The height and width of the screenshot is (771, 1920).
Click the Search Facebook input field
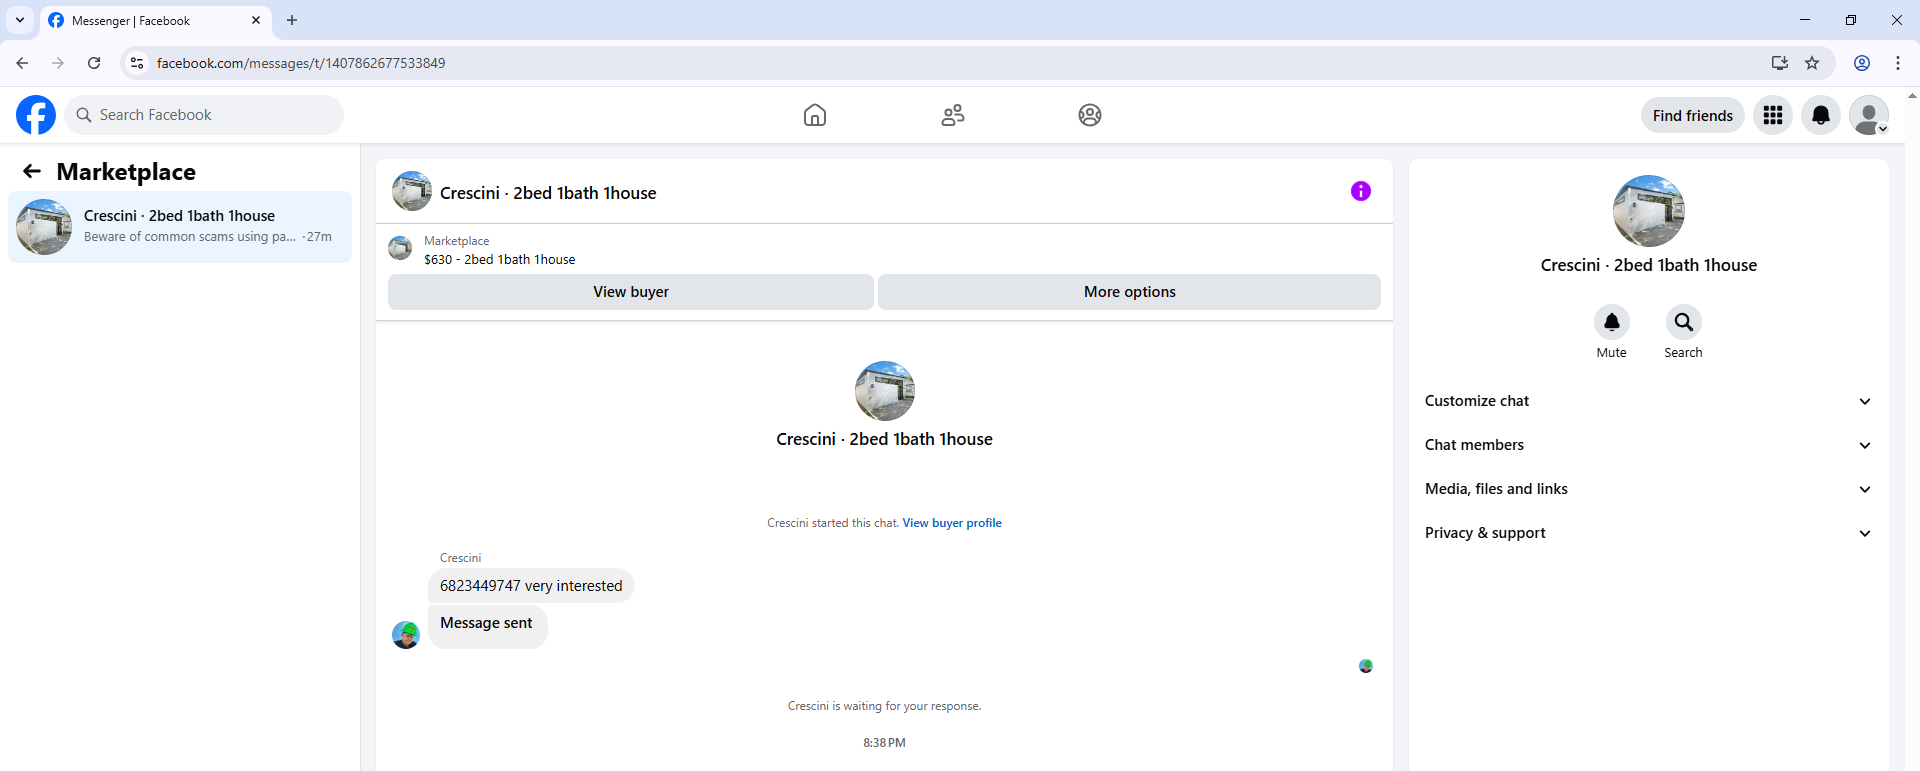[x=204, y=115]
